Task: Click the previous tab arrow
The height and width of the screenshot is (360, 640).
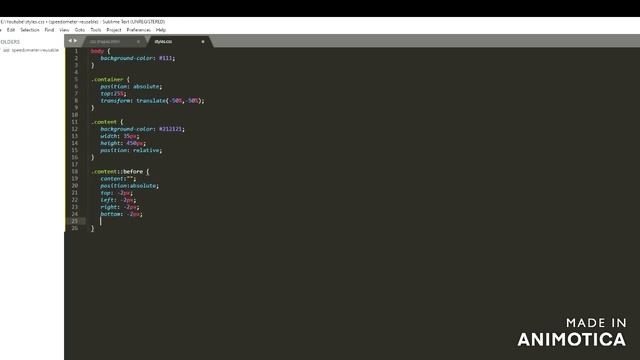Action: 70,41
